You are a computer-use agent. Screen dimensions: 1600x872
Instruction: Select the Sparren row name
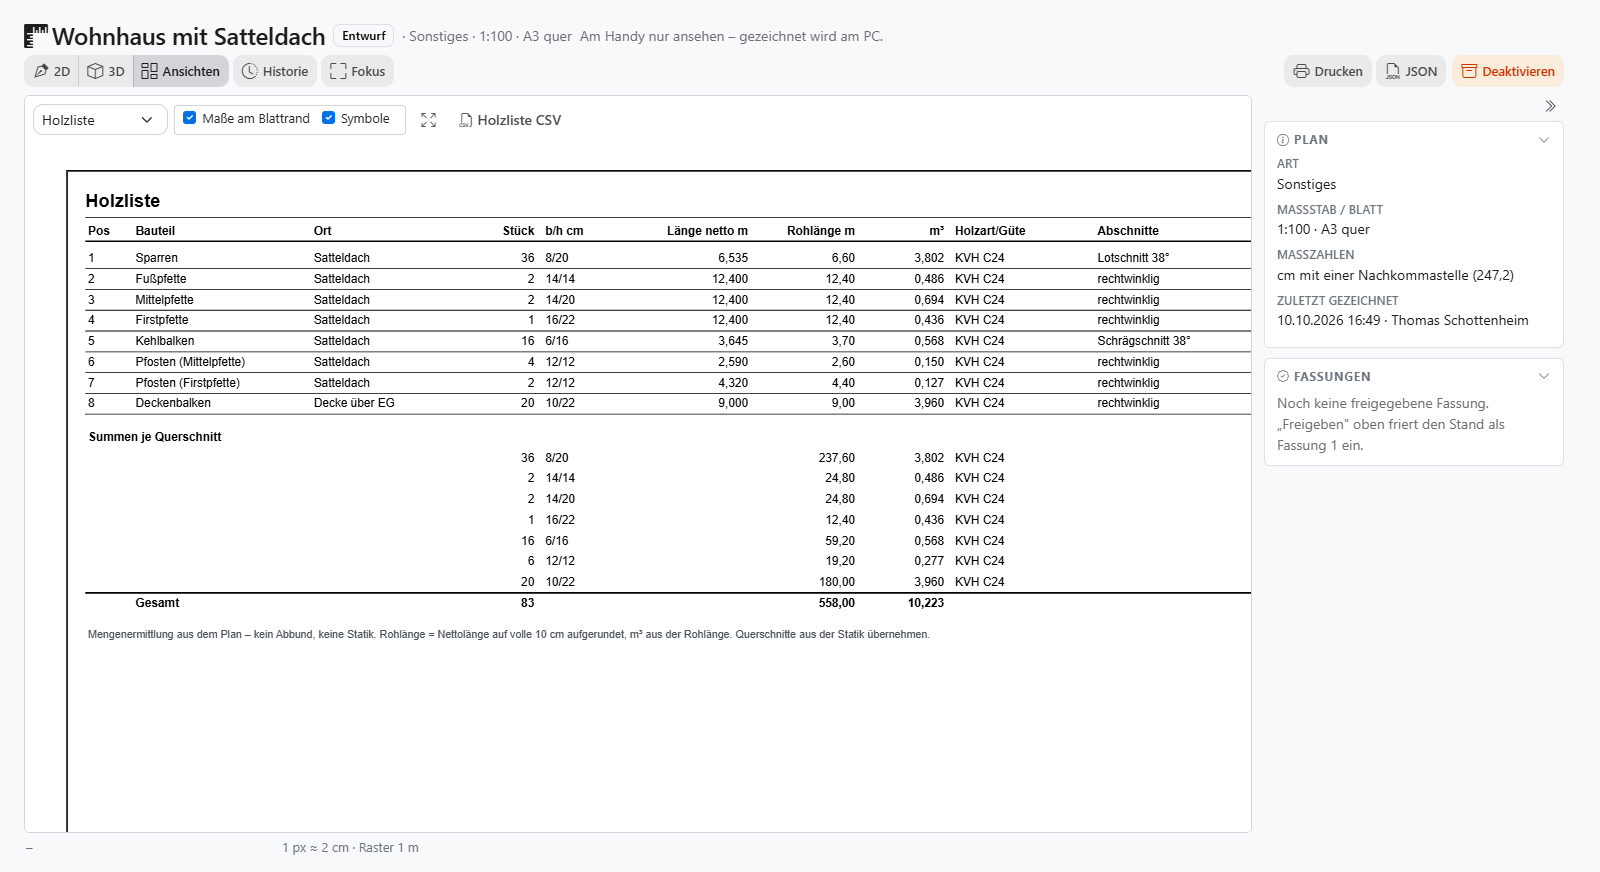pos(157,258)
